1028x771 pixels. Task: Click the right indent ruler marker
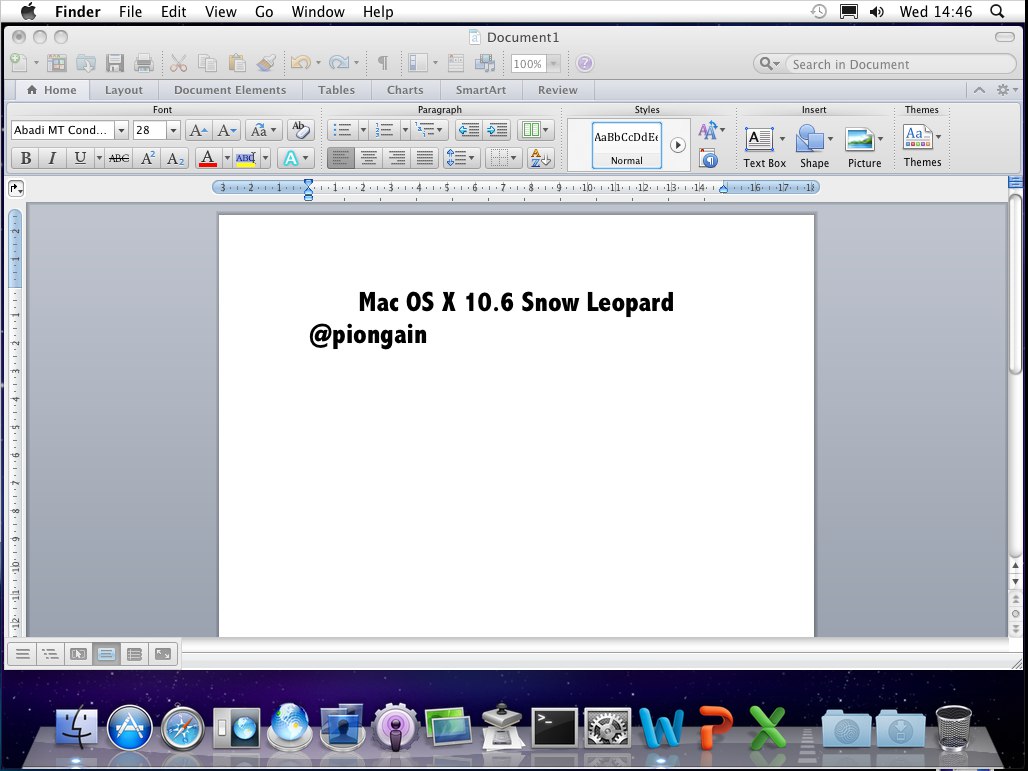click(723, 188)
